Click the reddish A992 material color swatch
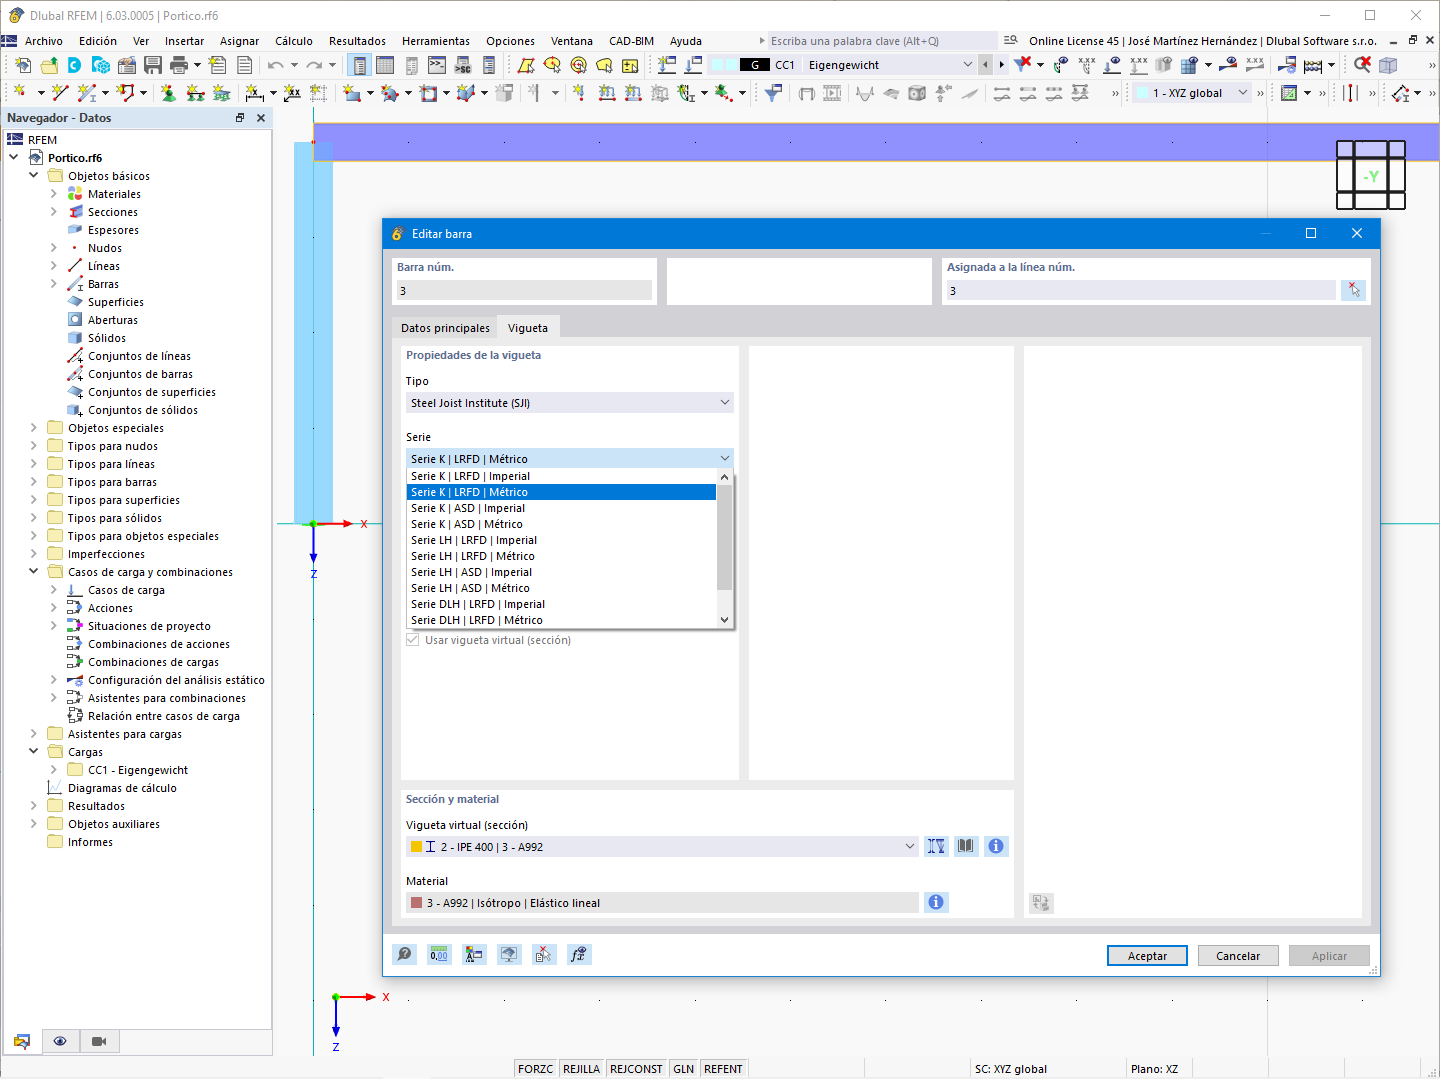Viewport: 1440px width, 1079px height. [x=416, y=903]
